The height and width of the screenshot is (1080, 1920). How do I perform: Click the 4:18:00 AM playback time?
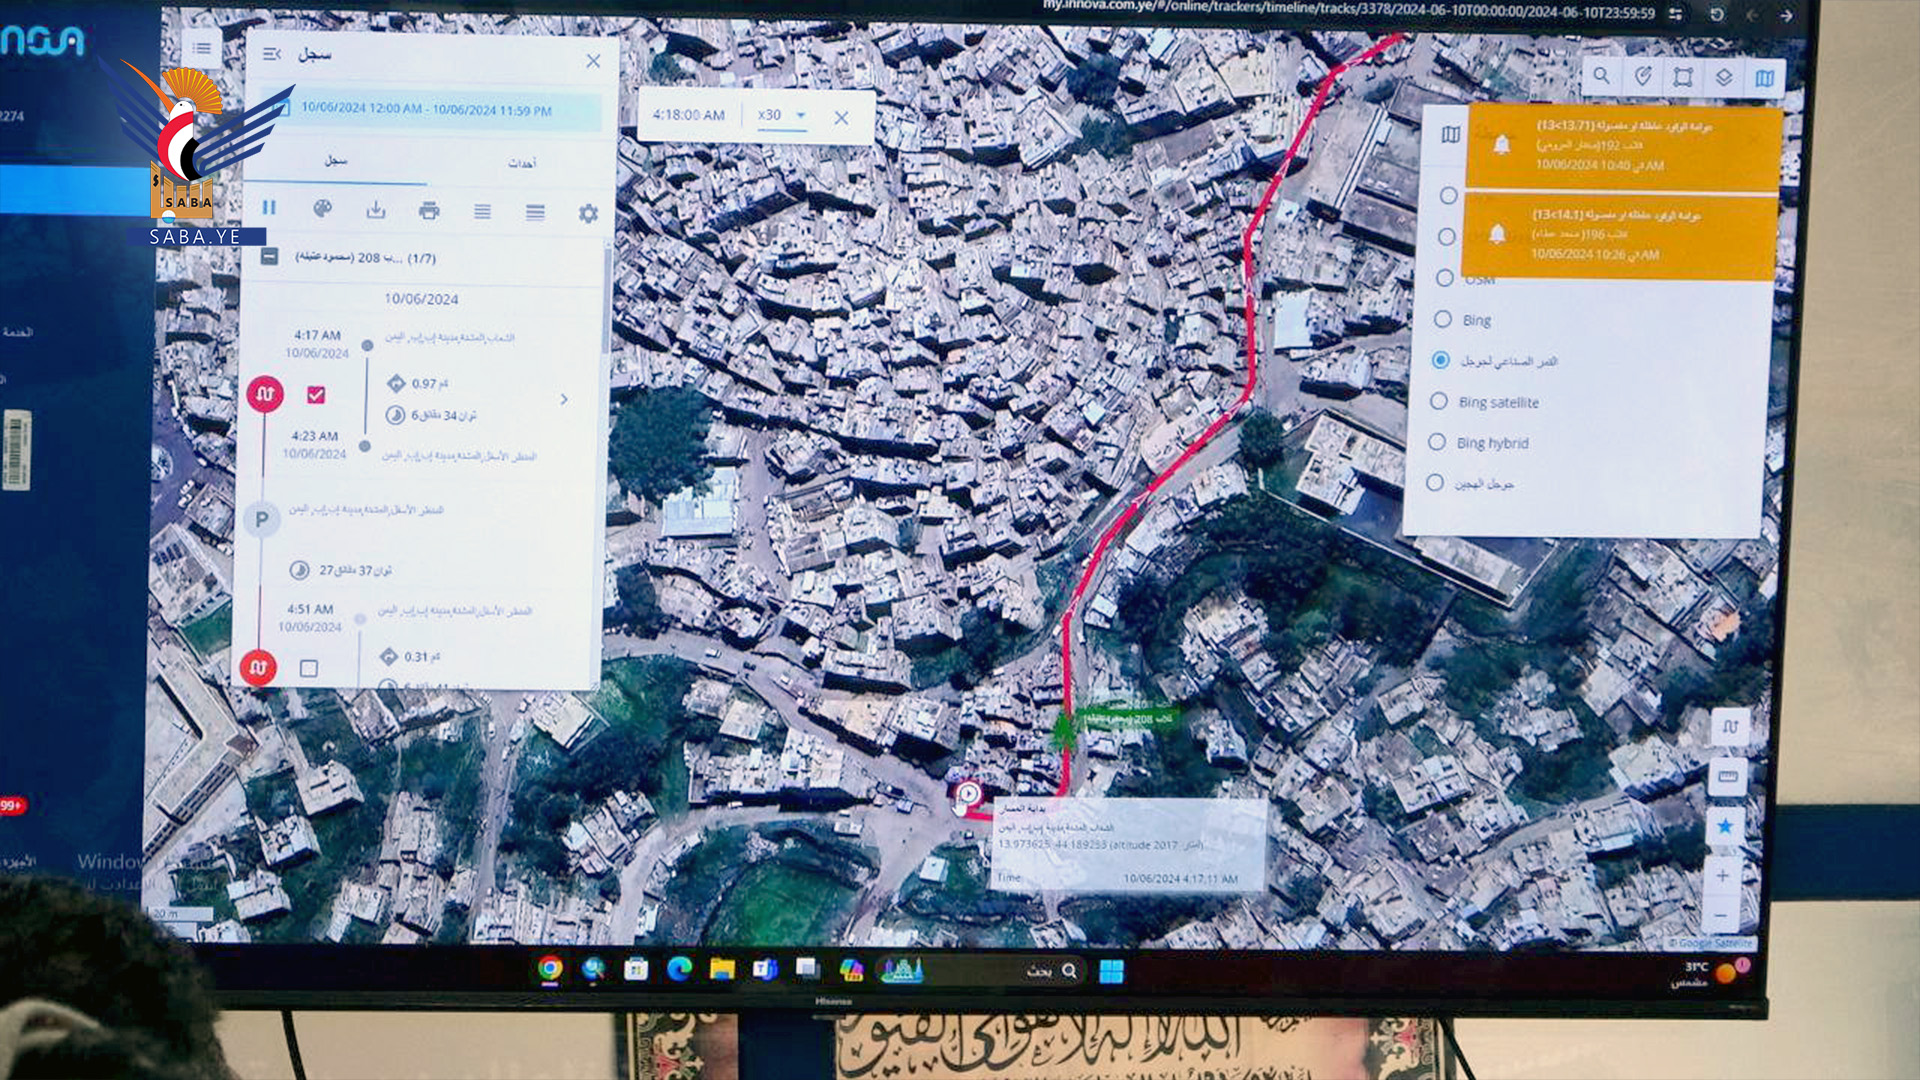pyautogui.click(x=688, y=115)
